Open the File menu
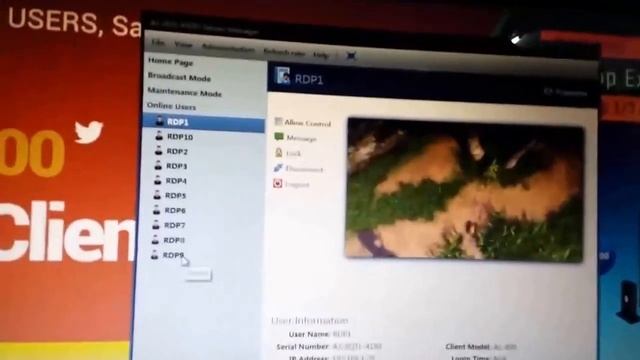640x360 pixels. [158, 43]
